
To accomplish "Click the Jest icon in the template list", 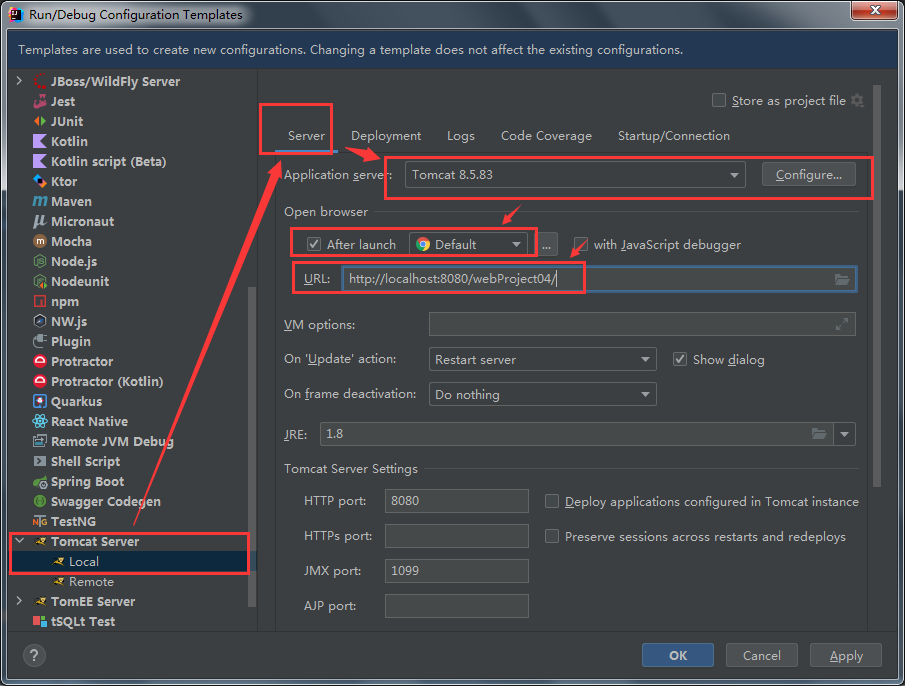I will coord(40,102).
